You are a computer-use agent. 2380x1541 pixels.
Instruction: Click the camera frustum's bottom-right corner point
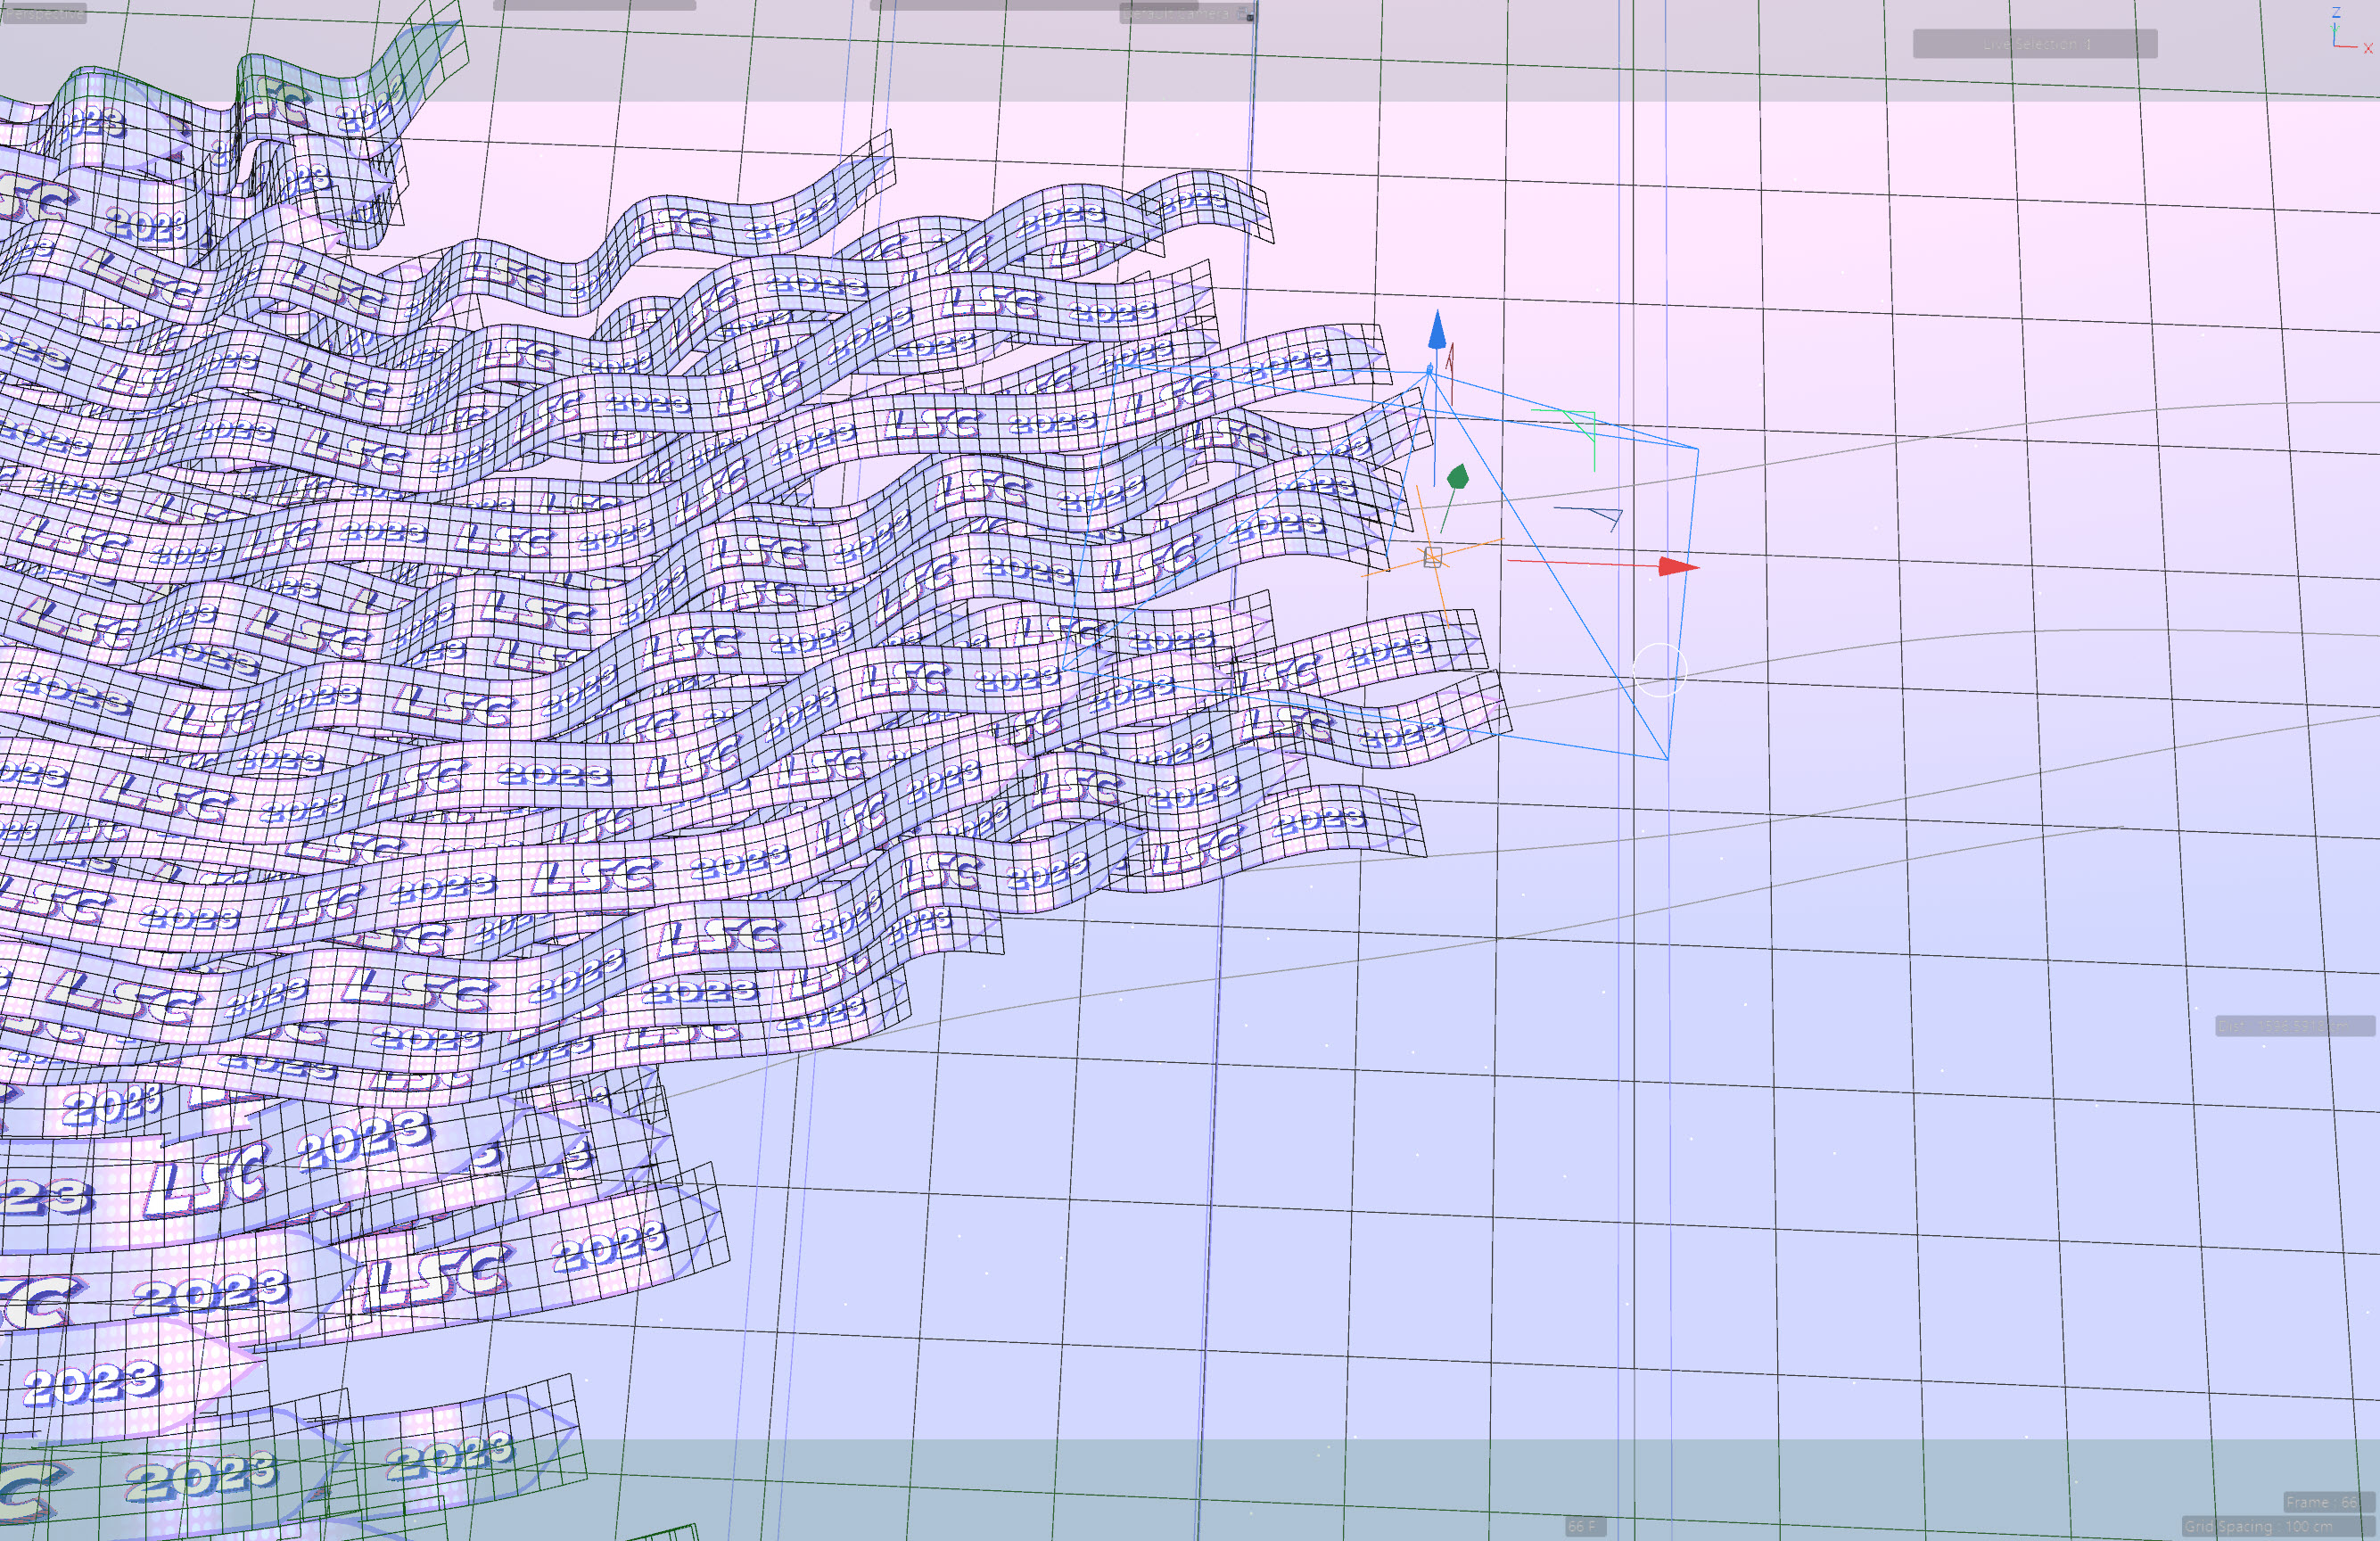pyautogui.click(x=1667, y=759)
